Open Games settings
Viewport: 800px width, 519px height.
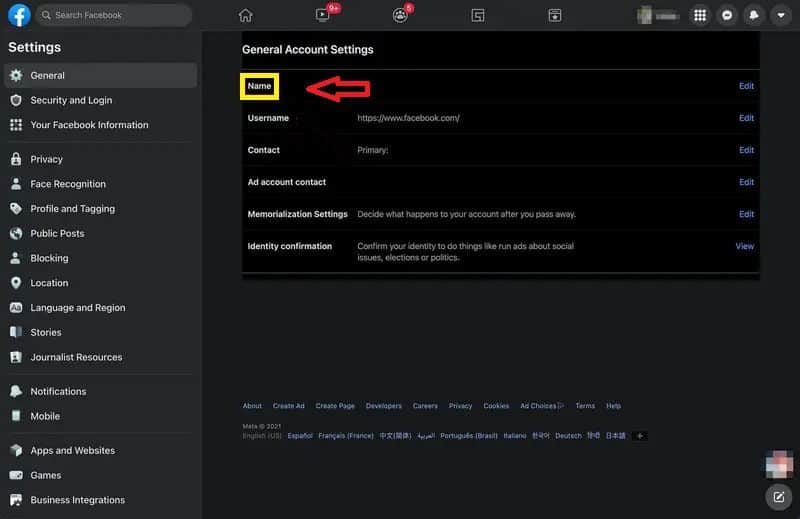click(x=101, y=475)
